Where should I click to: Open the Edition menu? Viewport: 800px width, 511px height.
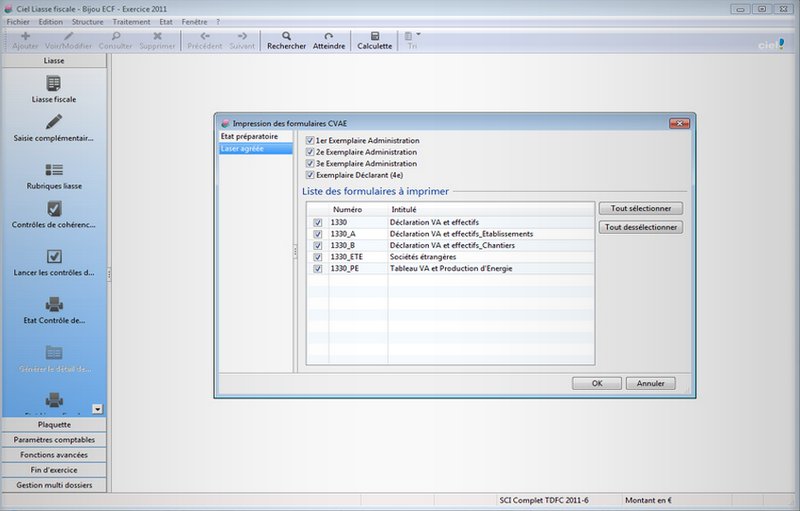click(x=51, y=22)
